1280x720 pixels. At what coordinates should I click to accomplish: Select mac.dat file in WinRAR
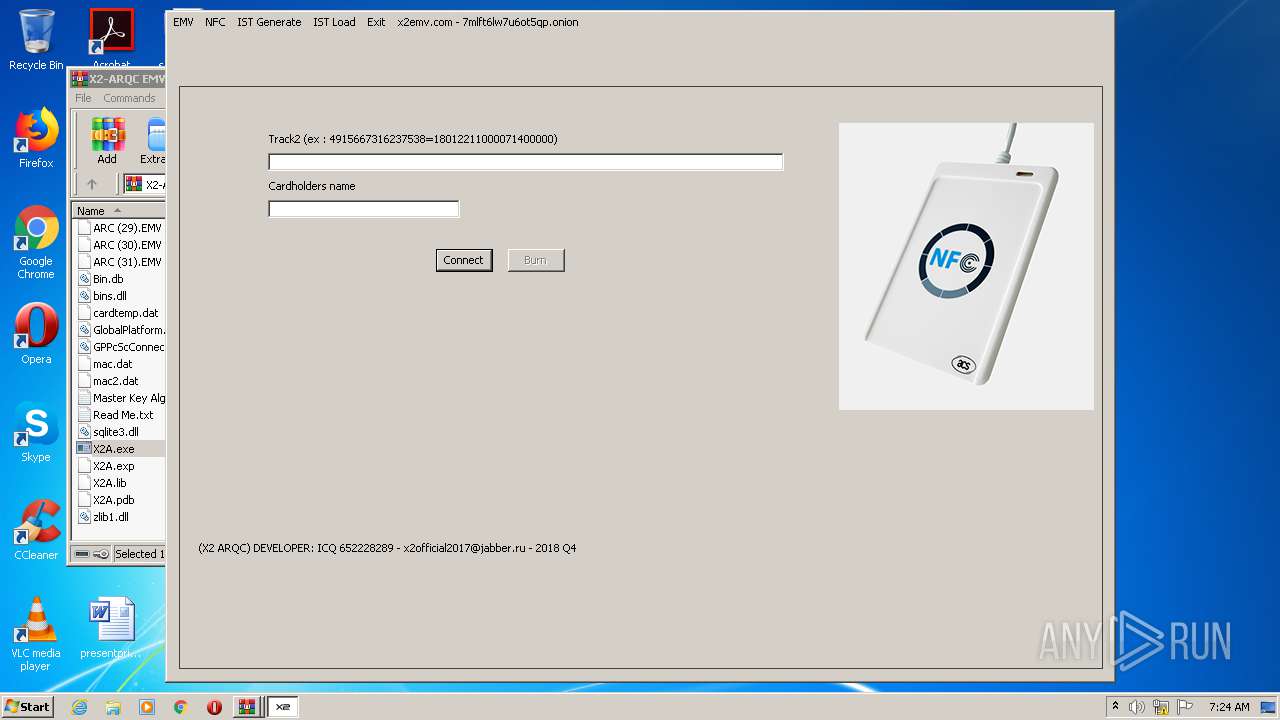tap(105, 364)
